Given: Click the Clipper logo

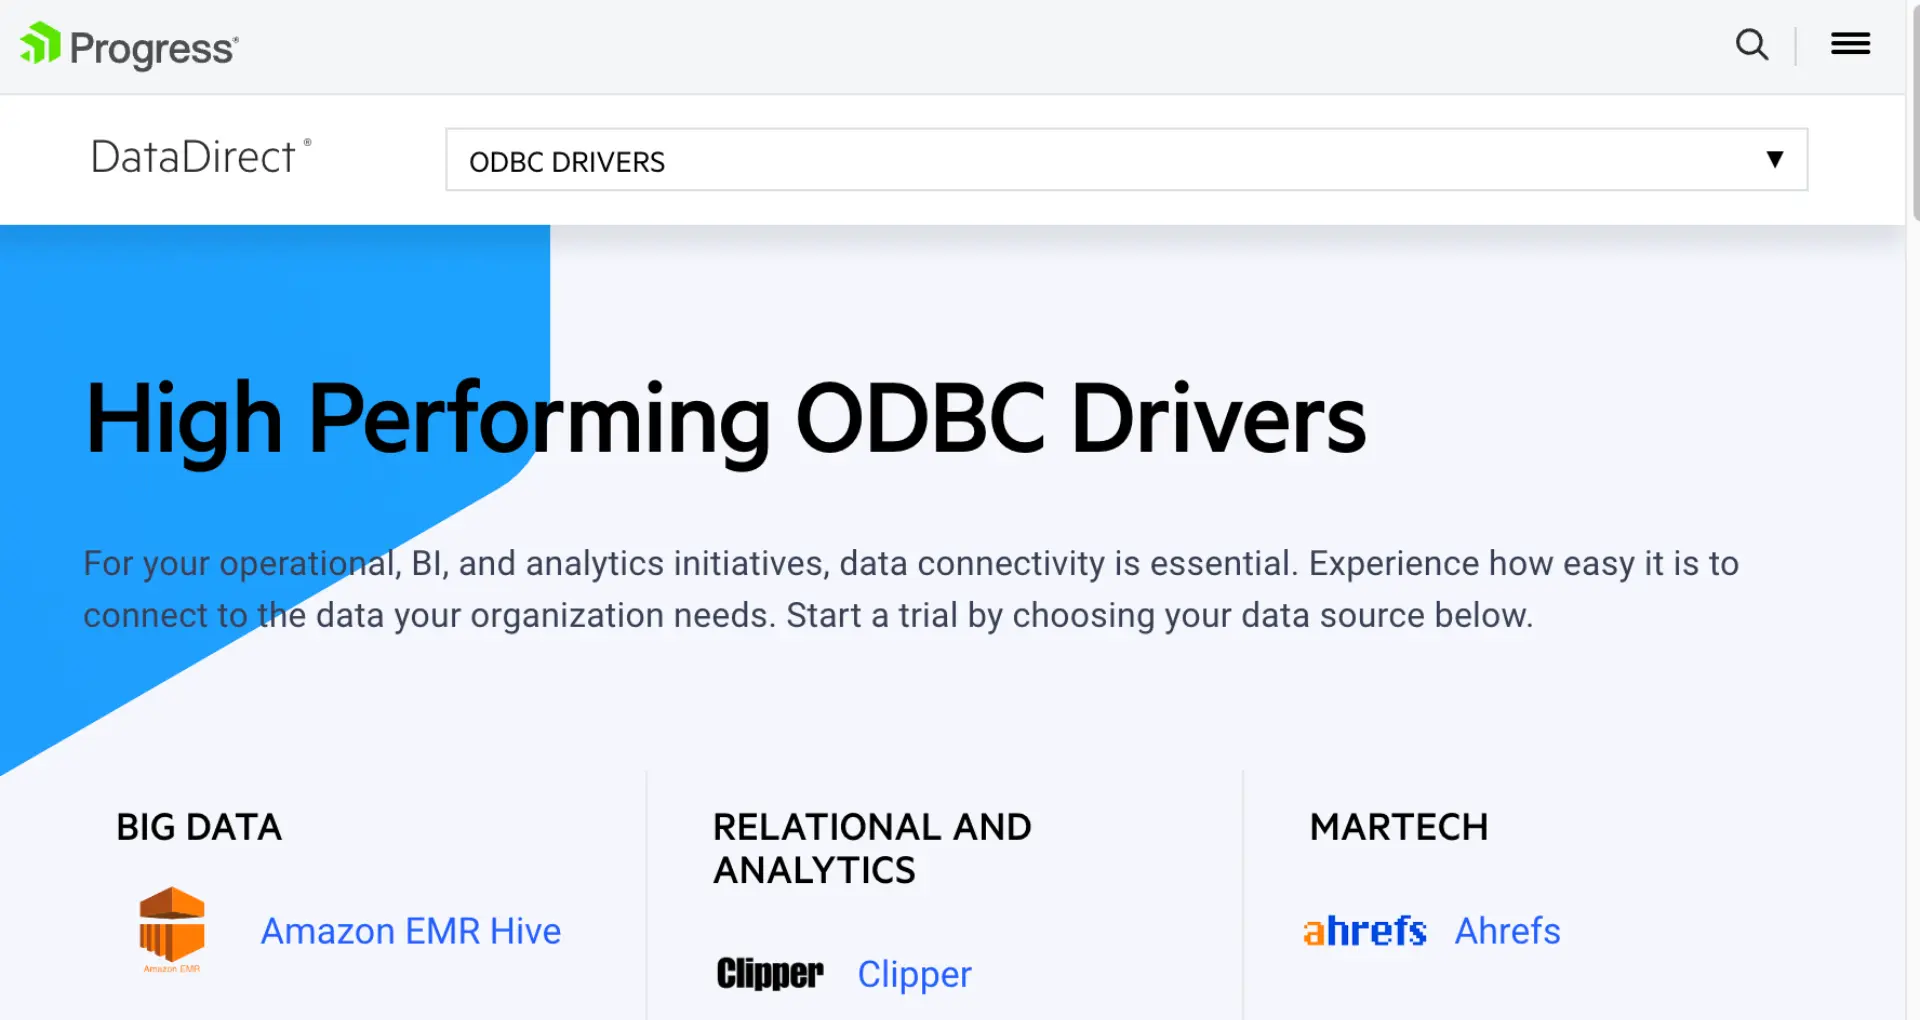Looking at the screenshot, I should (770, 973).
